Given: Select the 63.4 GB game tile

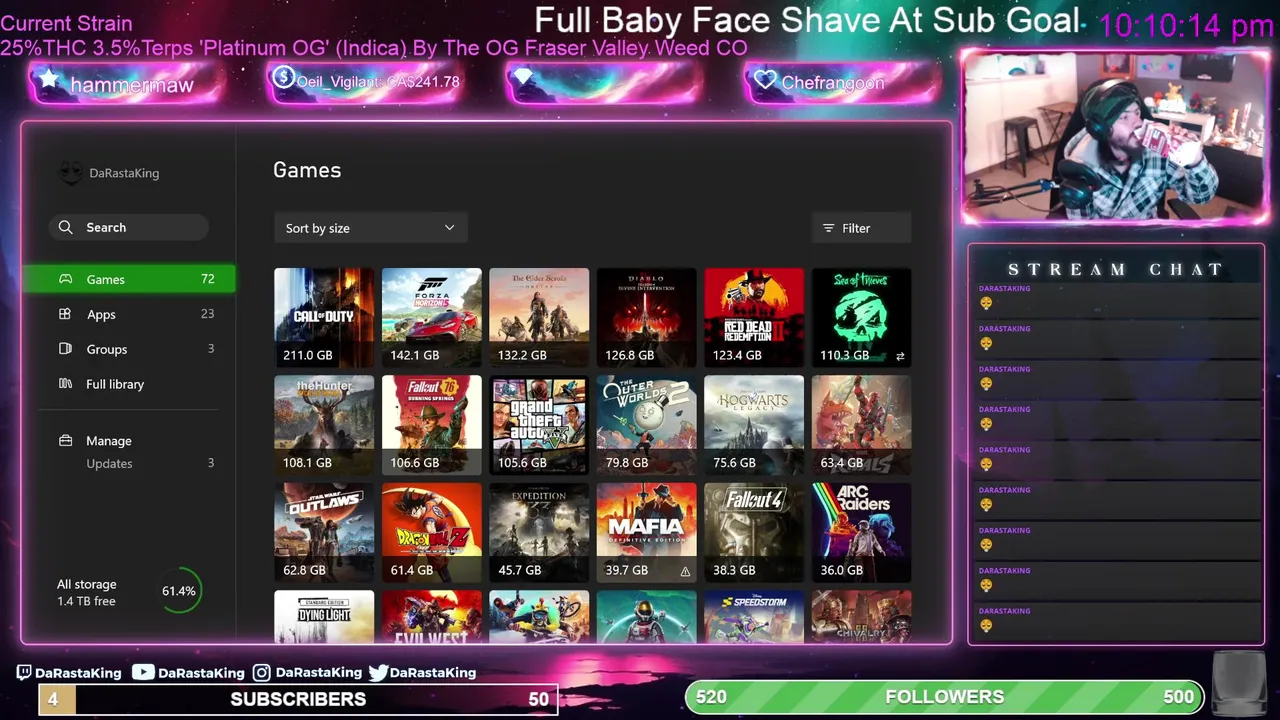Looking at the screenshot, I should pos(861,425).
